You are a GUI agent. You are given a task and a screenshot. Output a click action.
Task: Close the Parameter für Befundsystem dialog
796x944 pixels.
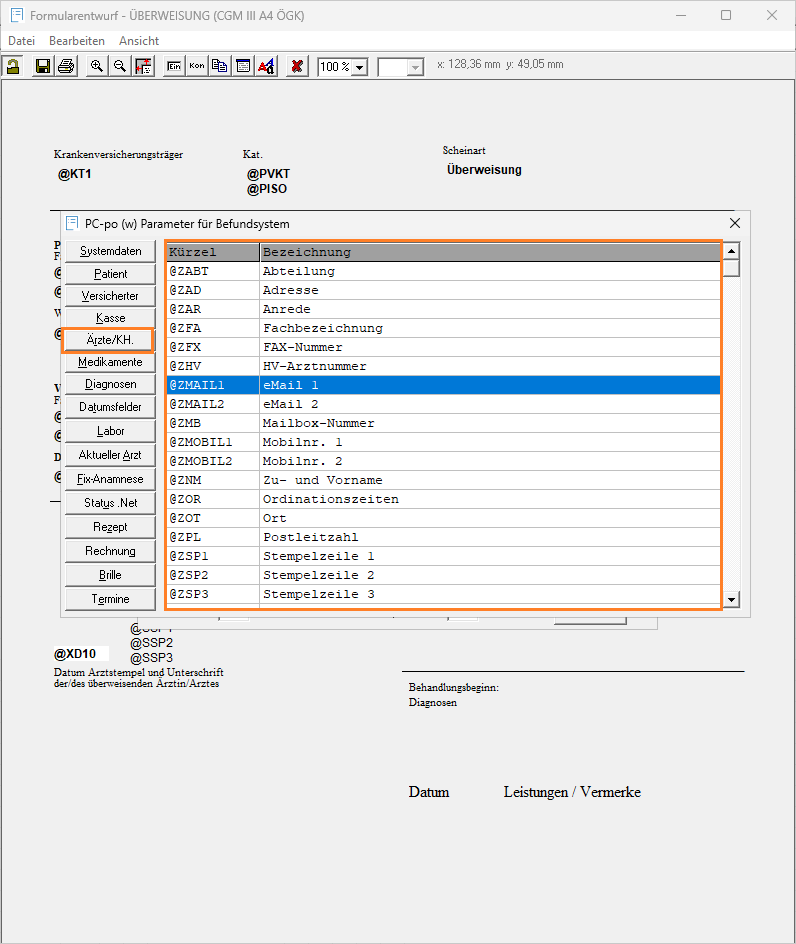pyautogui.click(x=735, y=223)
